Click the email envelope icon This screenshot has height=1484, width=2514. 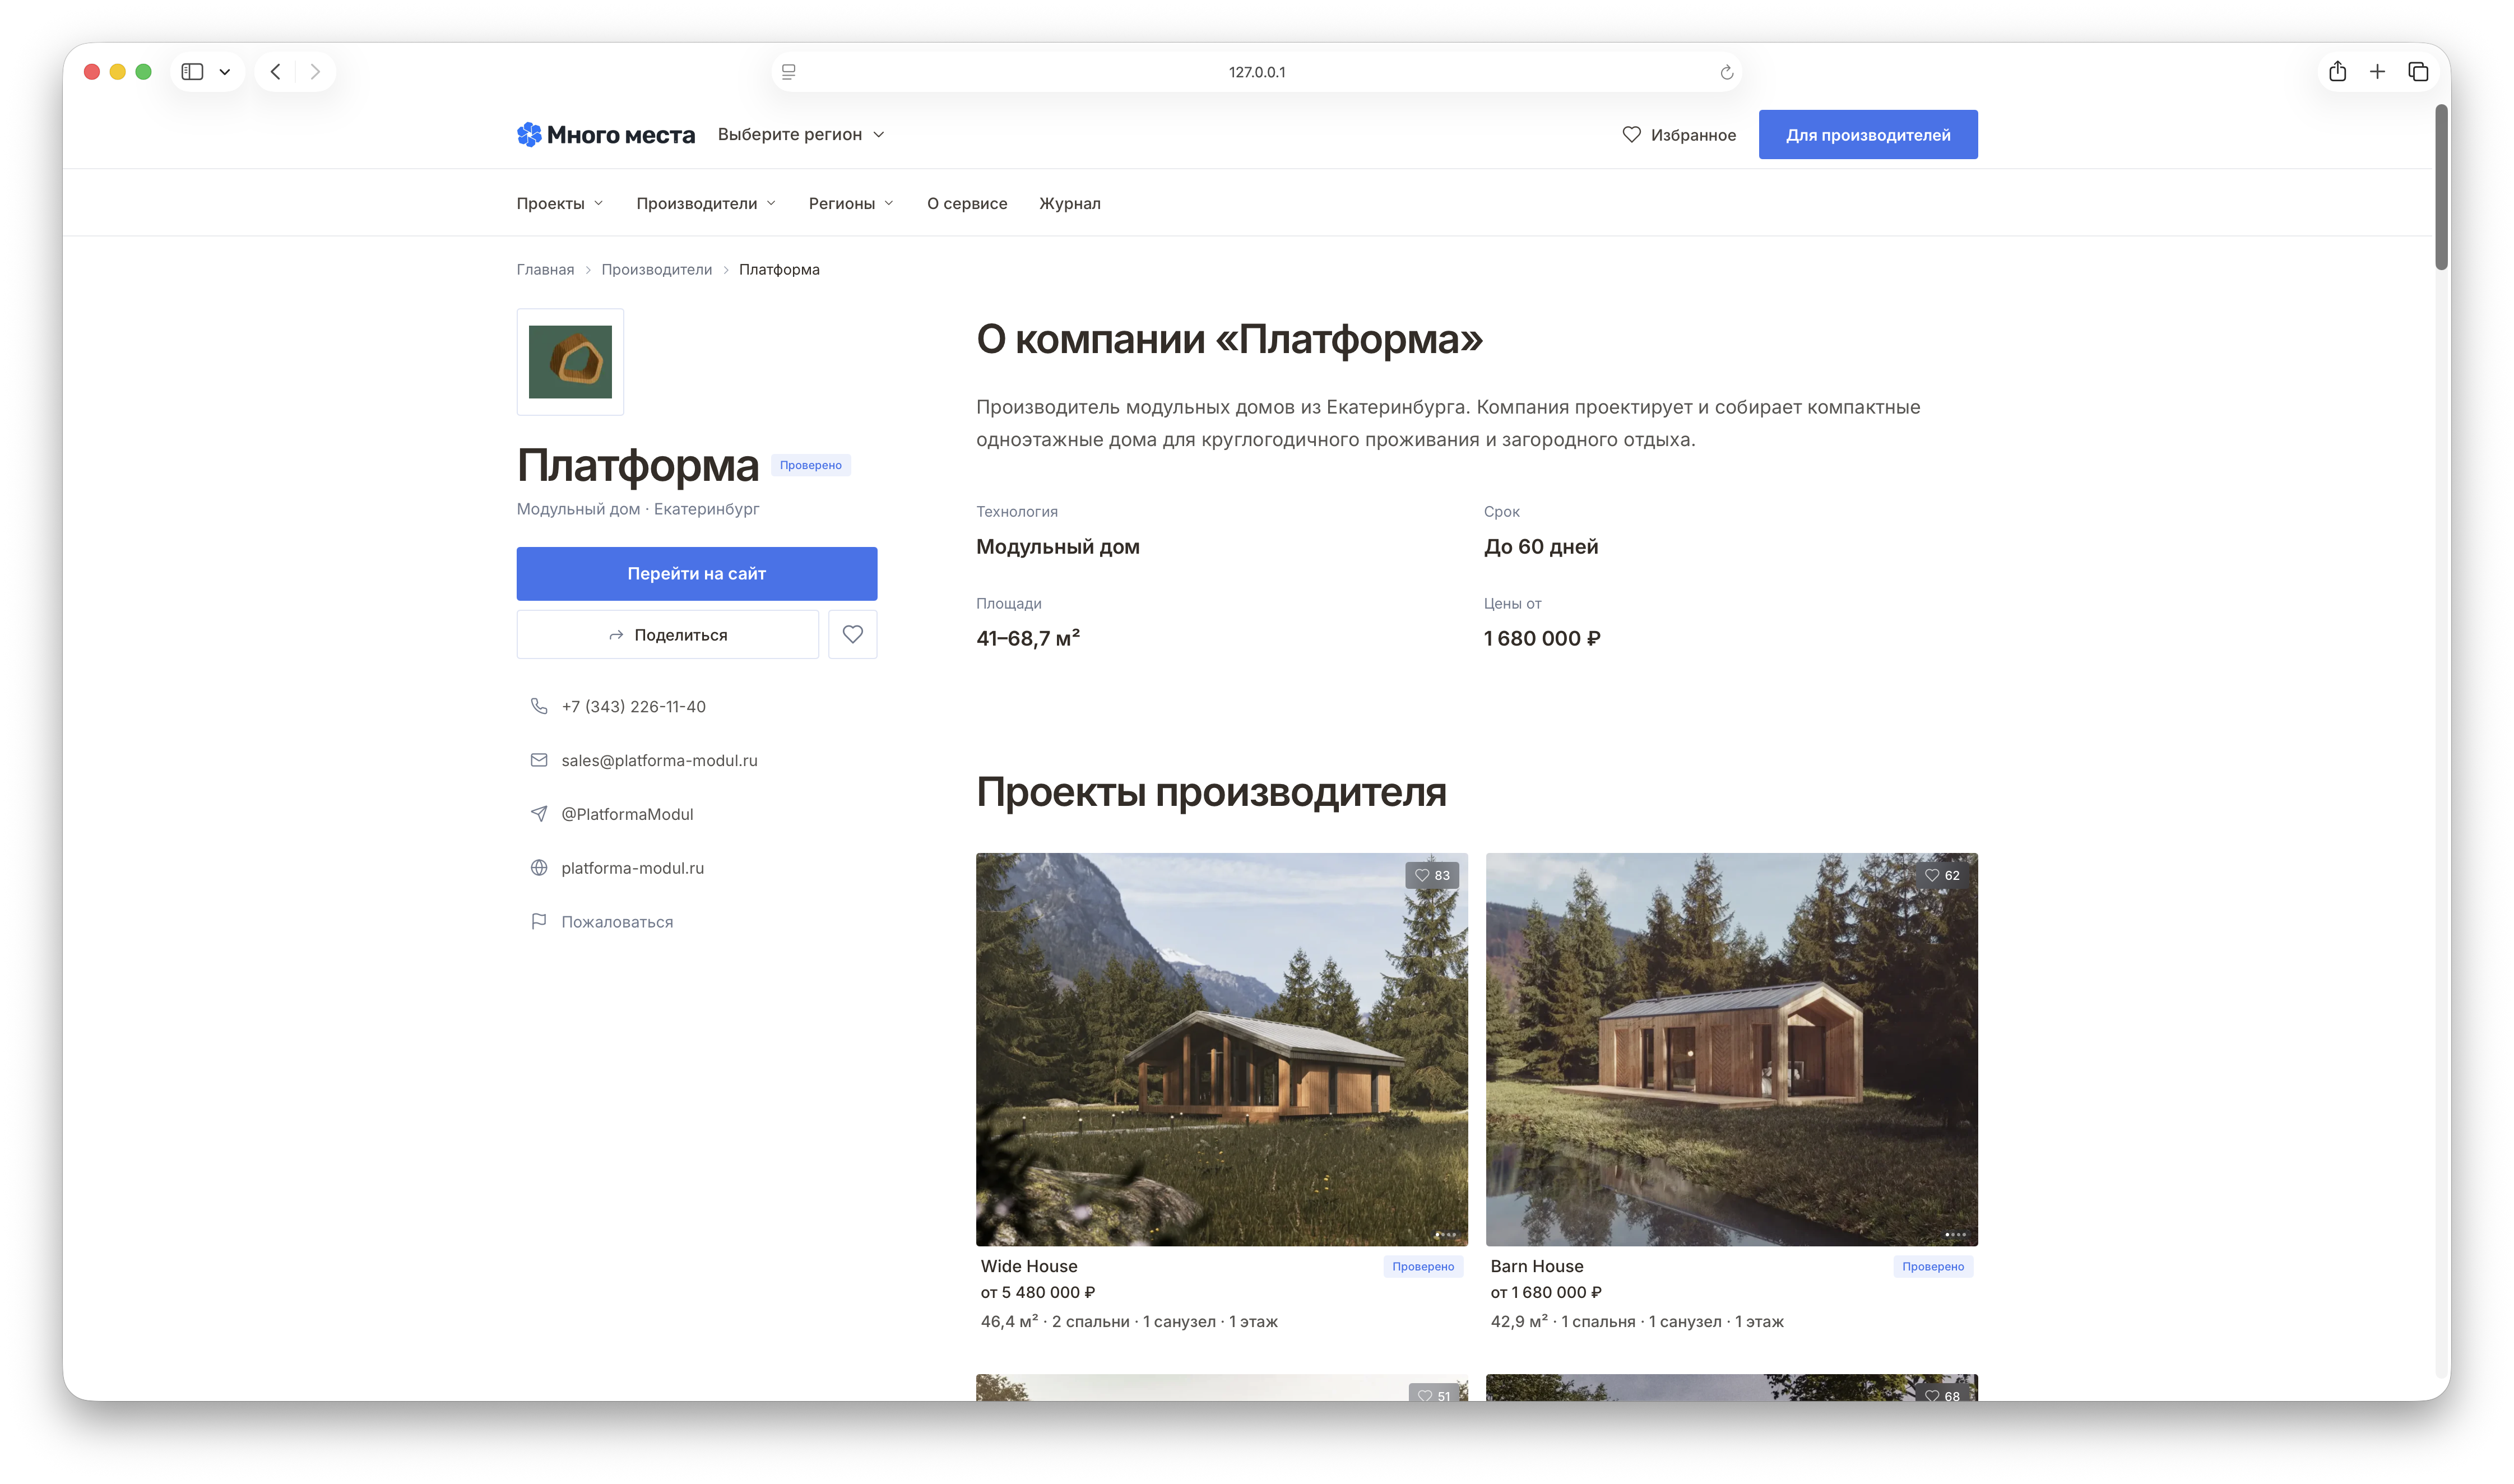(538, 760)
